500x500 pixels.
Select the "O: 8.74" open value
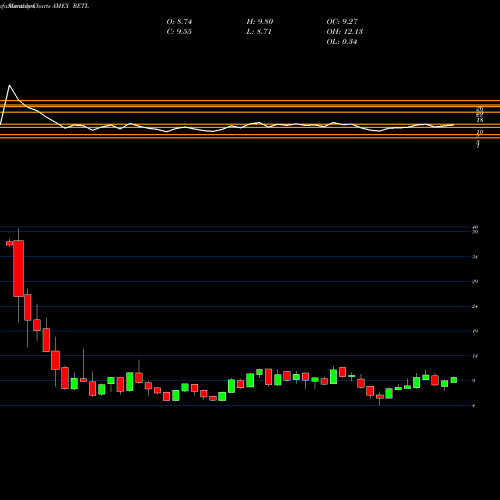[x=179, y=22]
